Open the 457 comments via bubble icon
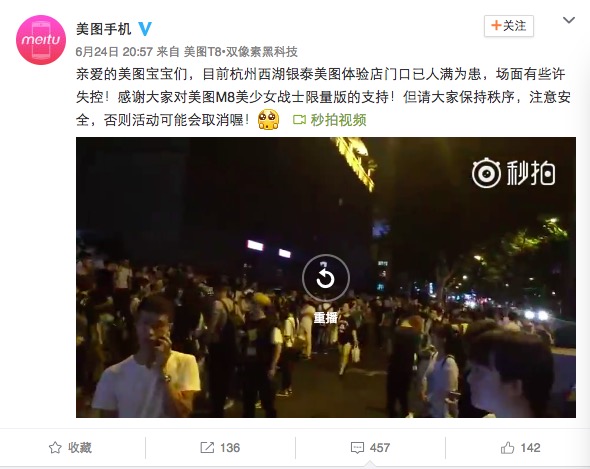This screenshot has width=590, height=469. pos(357,448)
